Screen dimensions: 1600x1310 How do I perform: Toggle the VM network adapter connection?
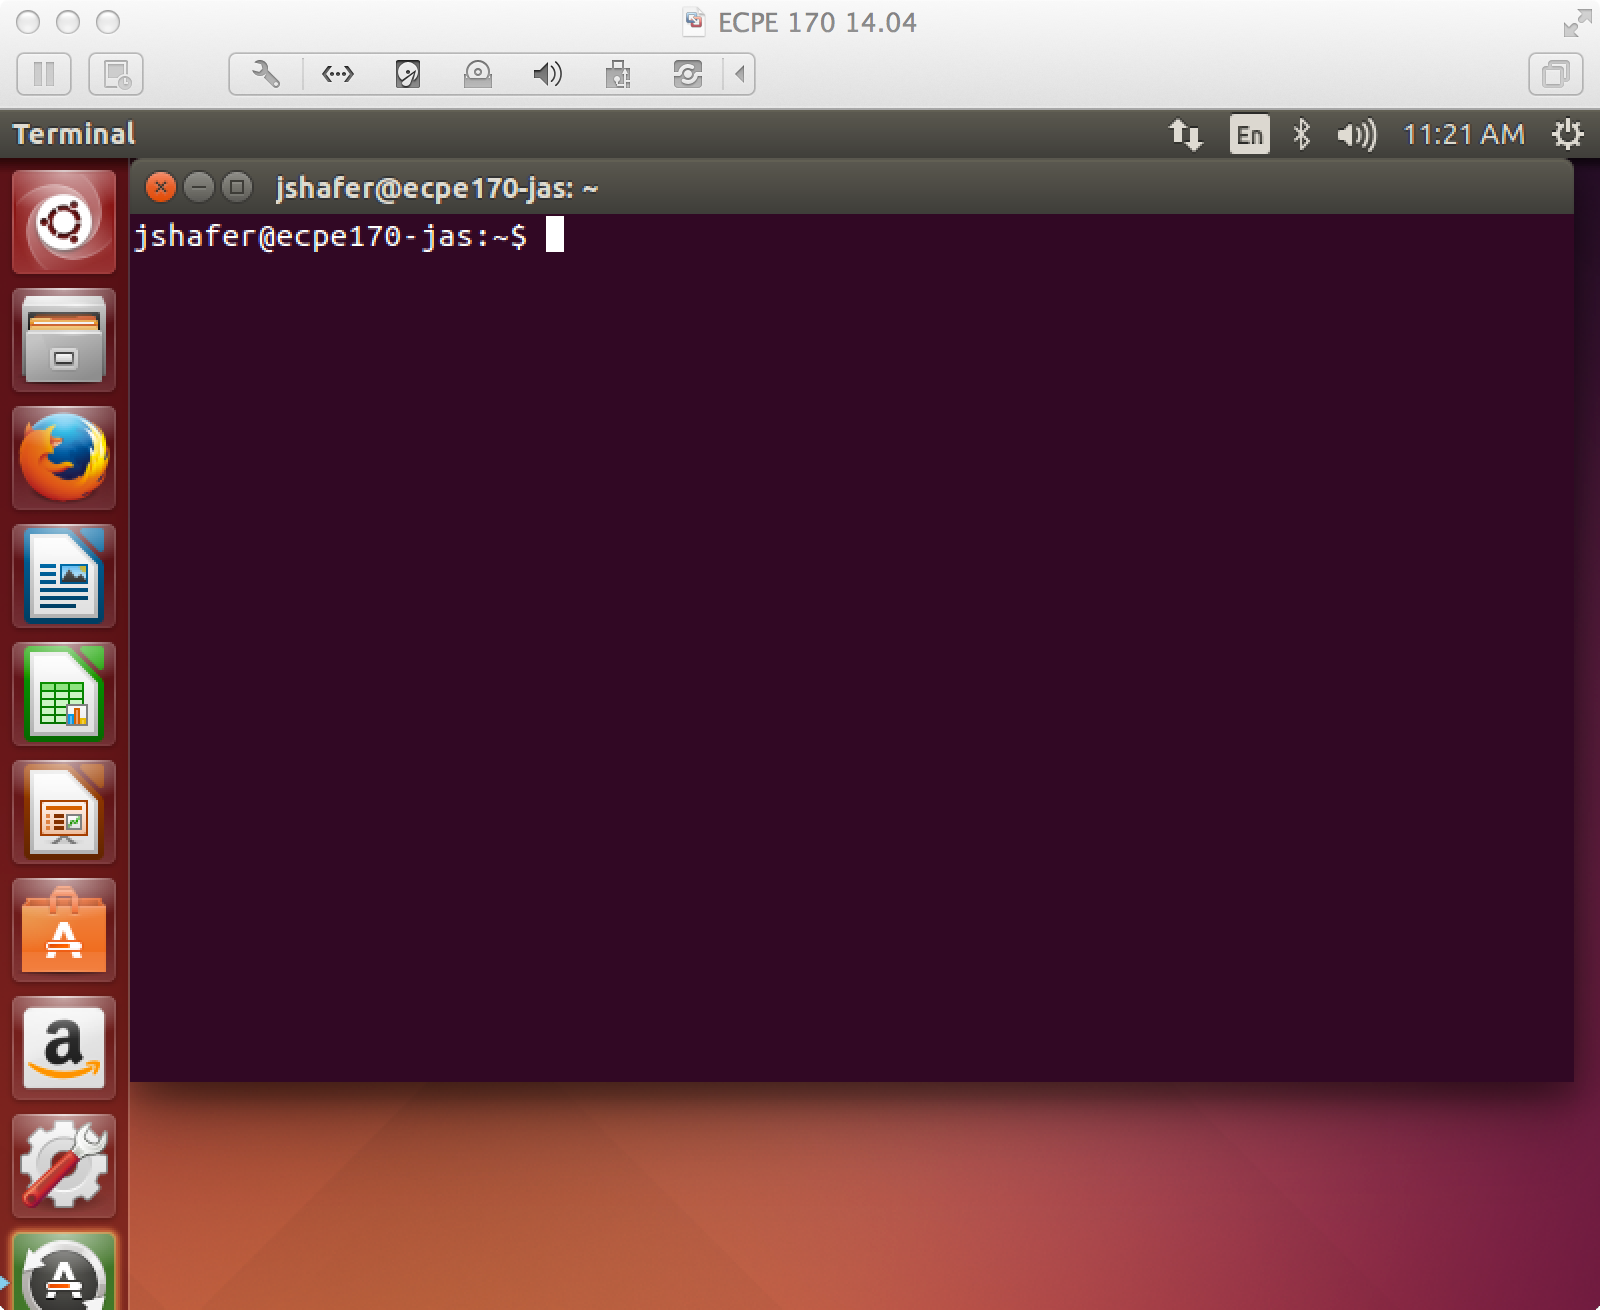337,73
